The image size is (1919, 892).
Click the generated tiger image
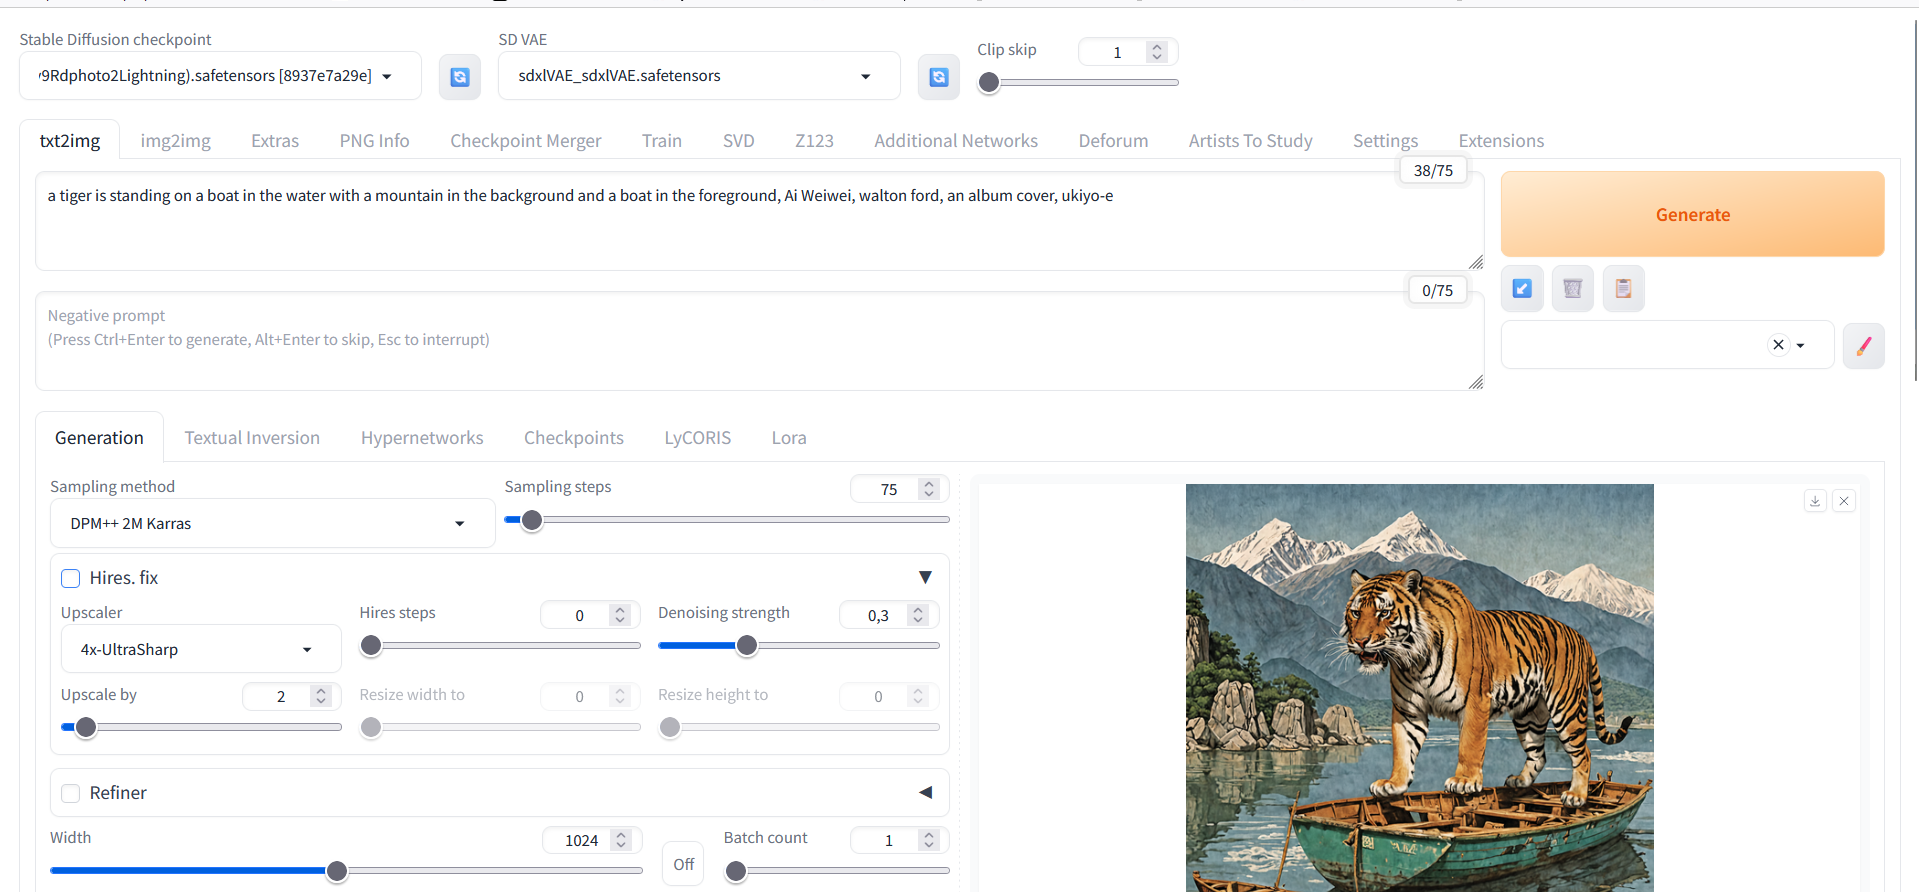coord(1420,688)
